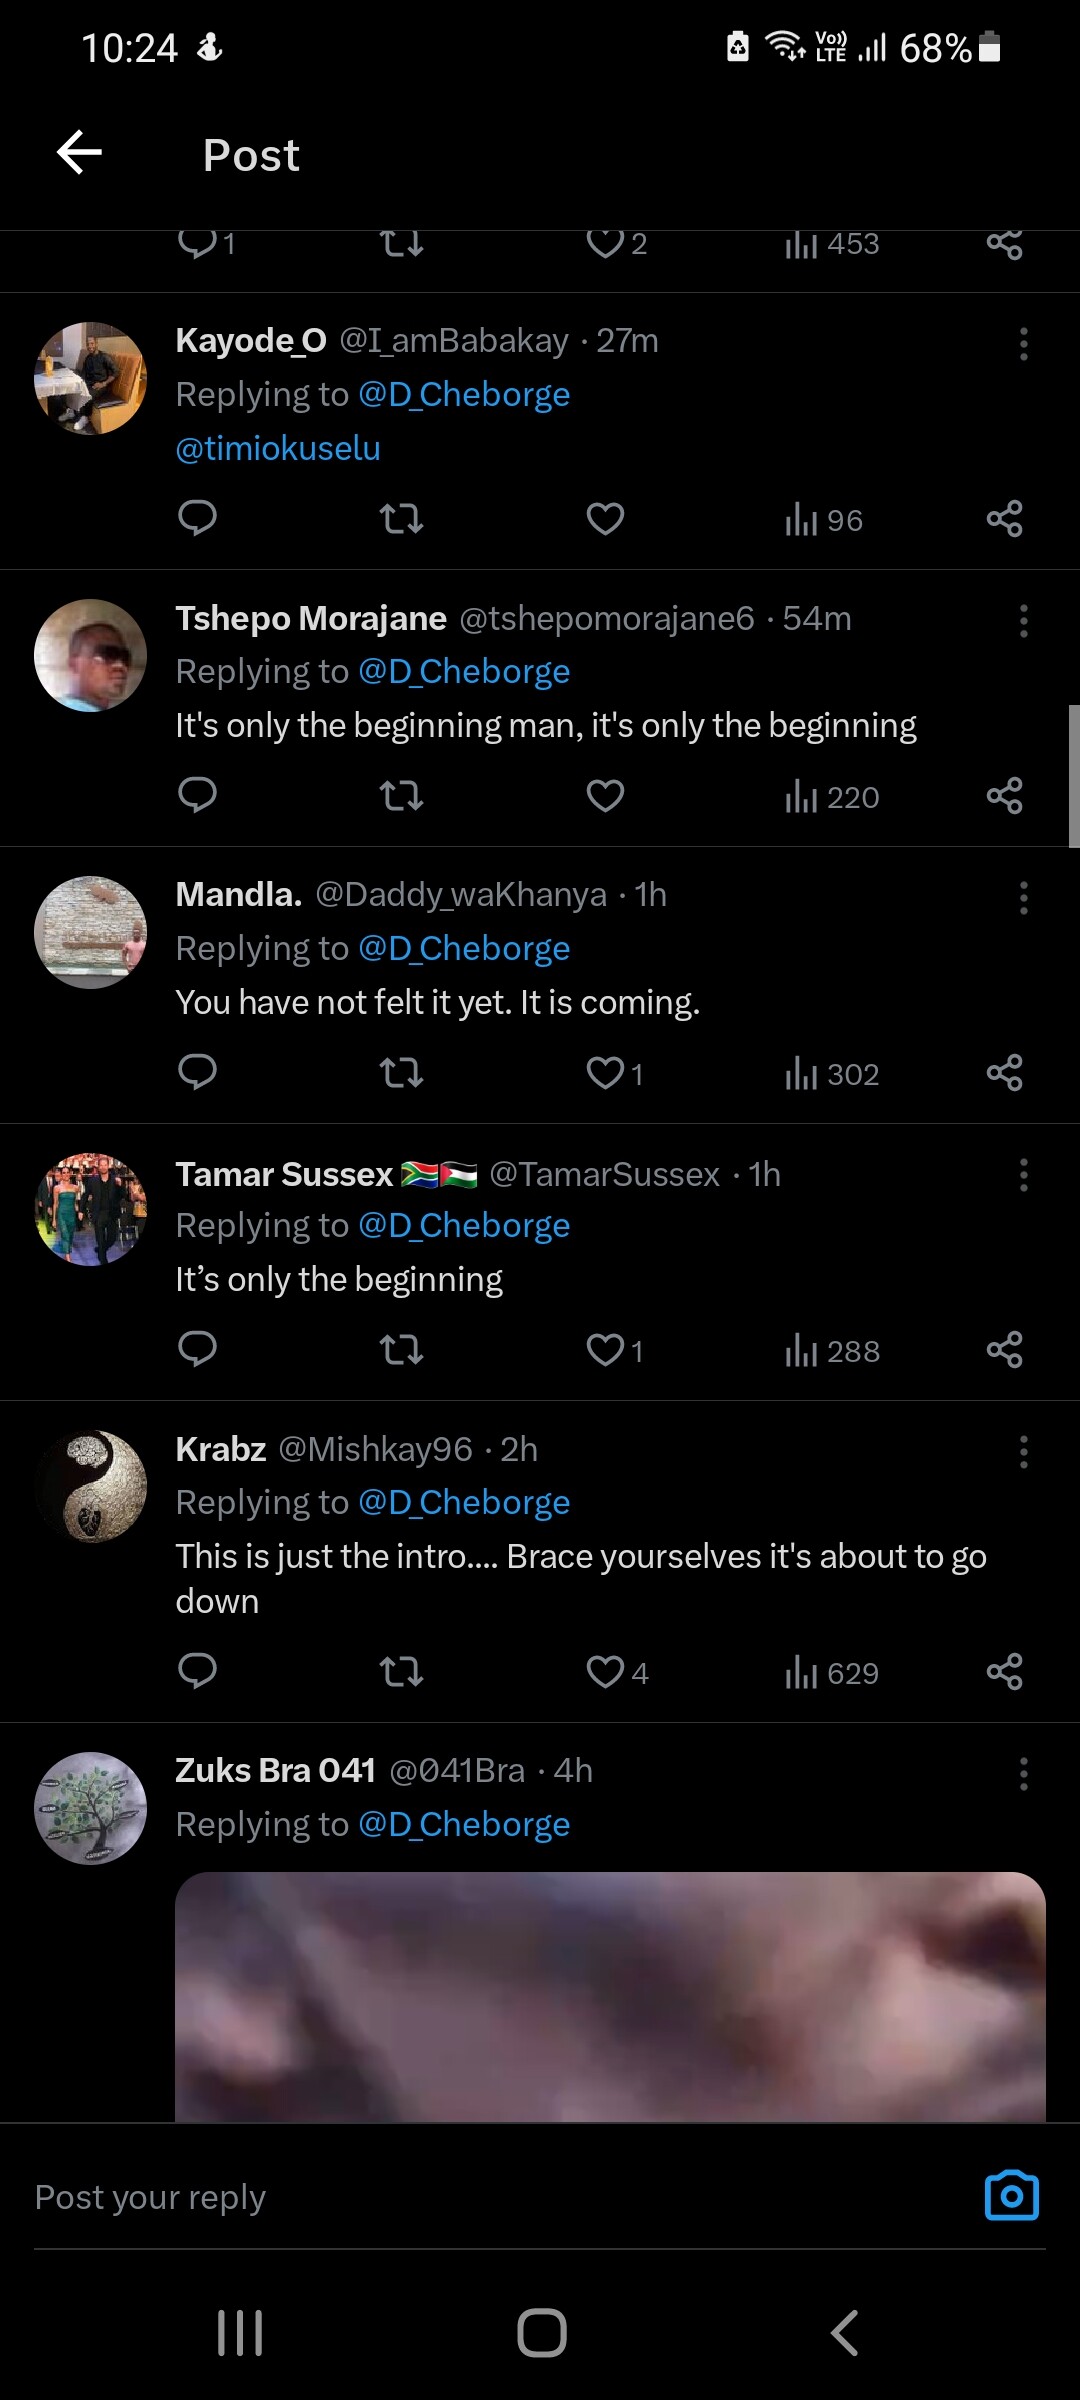
Task: Open @D_Cheborge link in Mandla's reply
Action: (x=464, y=948)
